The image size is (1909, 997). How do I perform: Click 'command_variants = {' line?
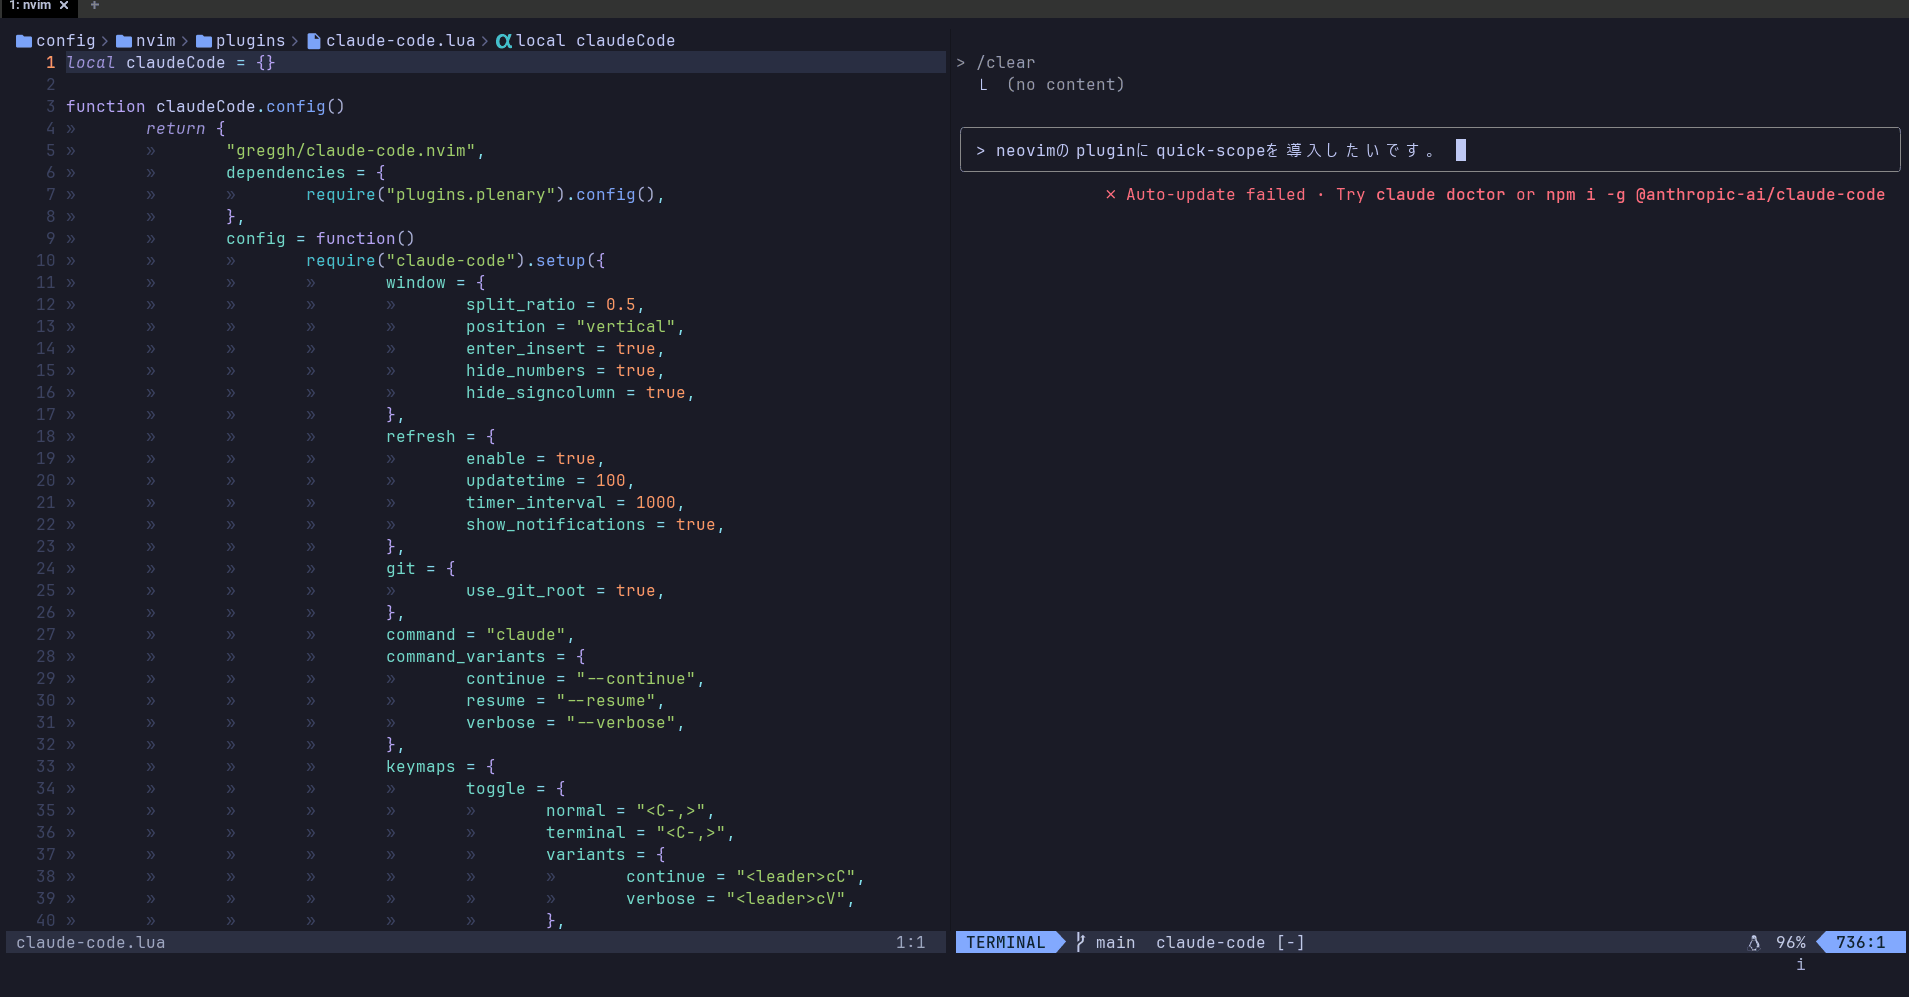pyautogui.click(x=486, y=657)
